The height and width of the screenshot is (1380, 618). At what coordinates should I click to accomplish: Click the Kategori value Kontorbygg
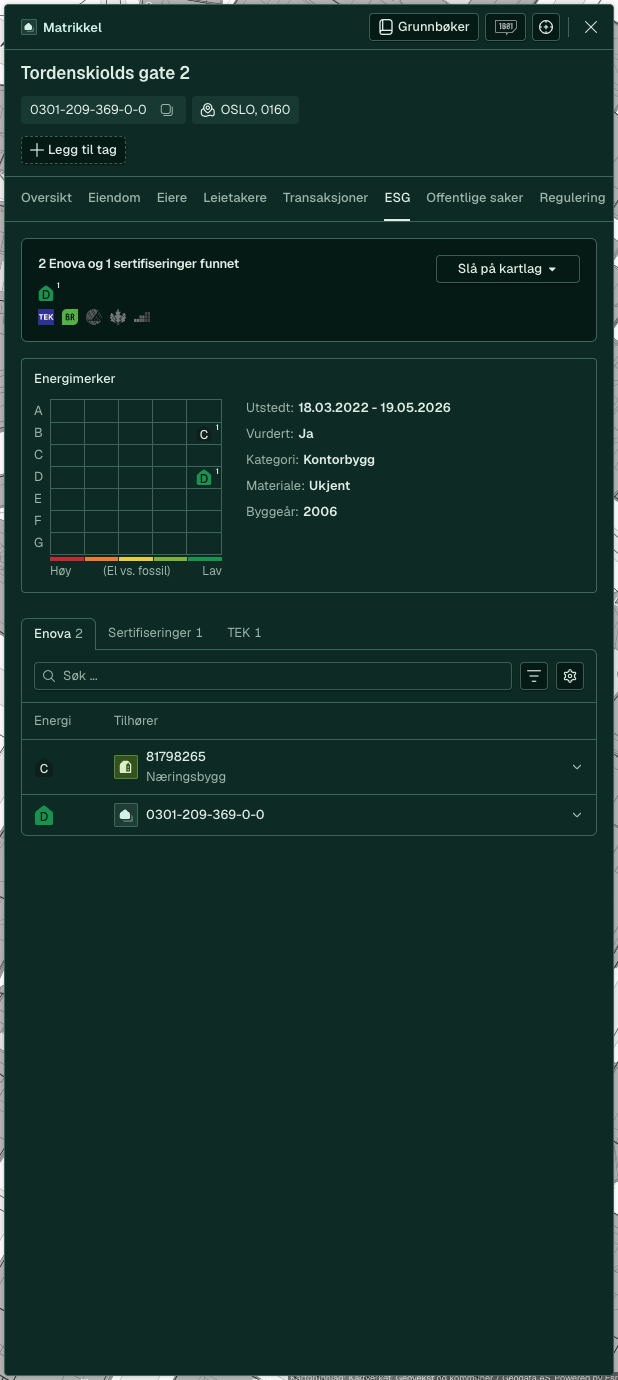[339, 460]
